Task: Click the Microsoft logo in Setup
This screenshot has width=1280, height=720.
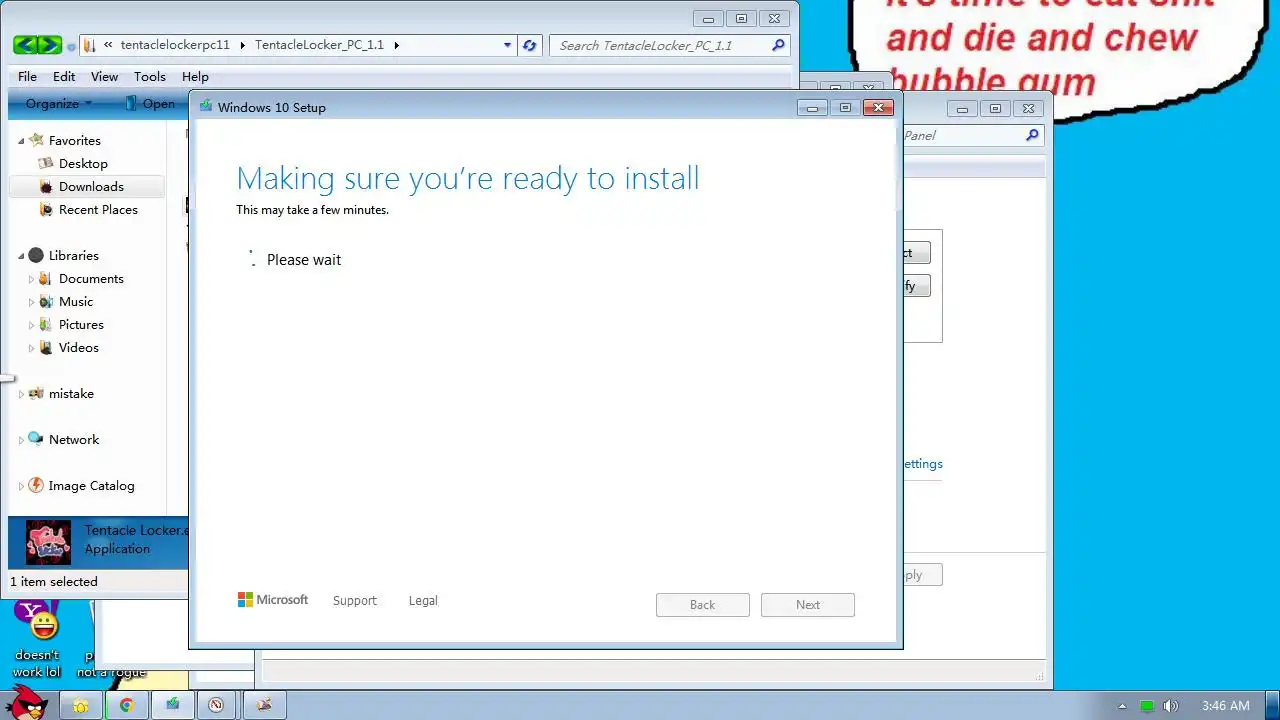Action: [273, 600]
